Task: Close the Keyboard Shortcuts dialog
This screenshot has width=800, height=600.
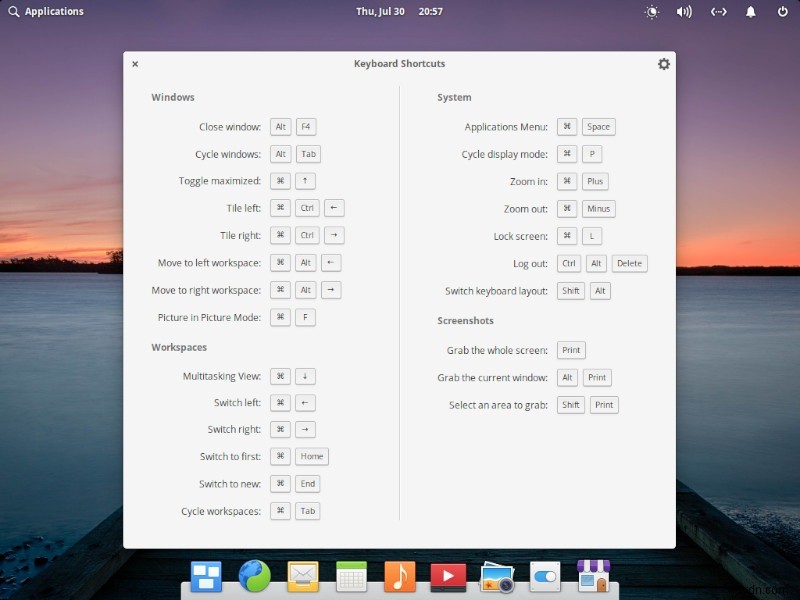Action: [x=135, y=63]
